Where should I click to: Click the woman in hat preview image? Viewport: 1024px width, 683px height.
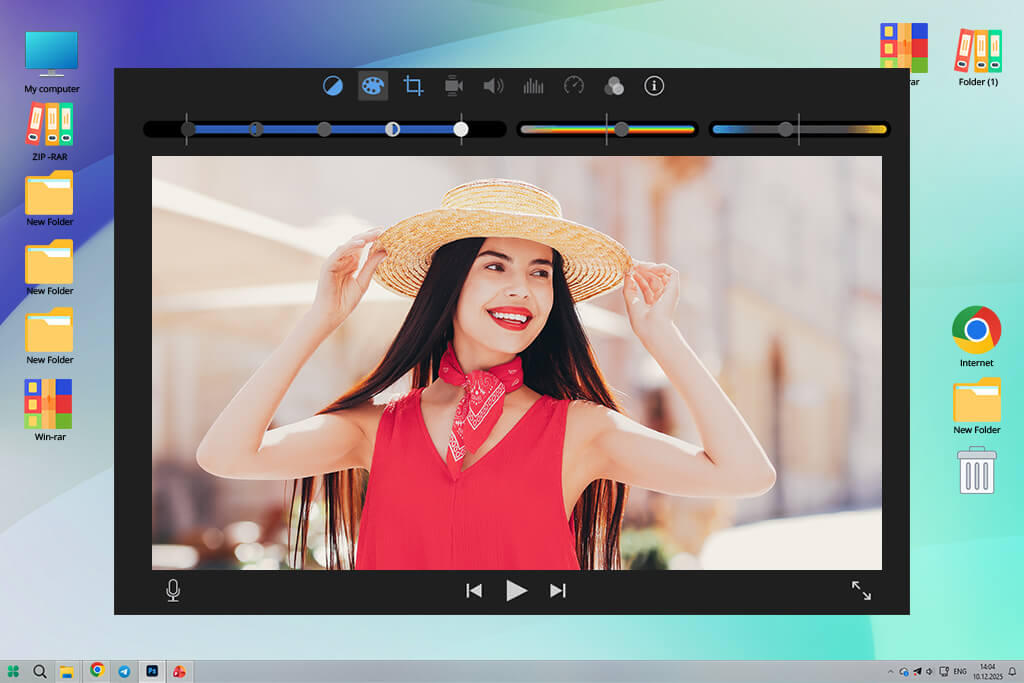point(517,362)
